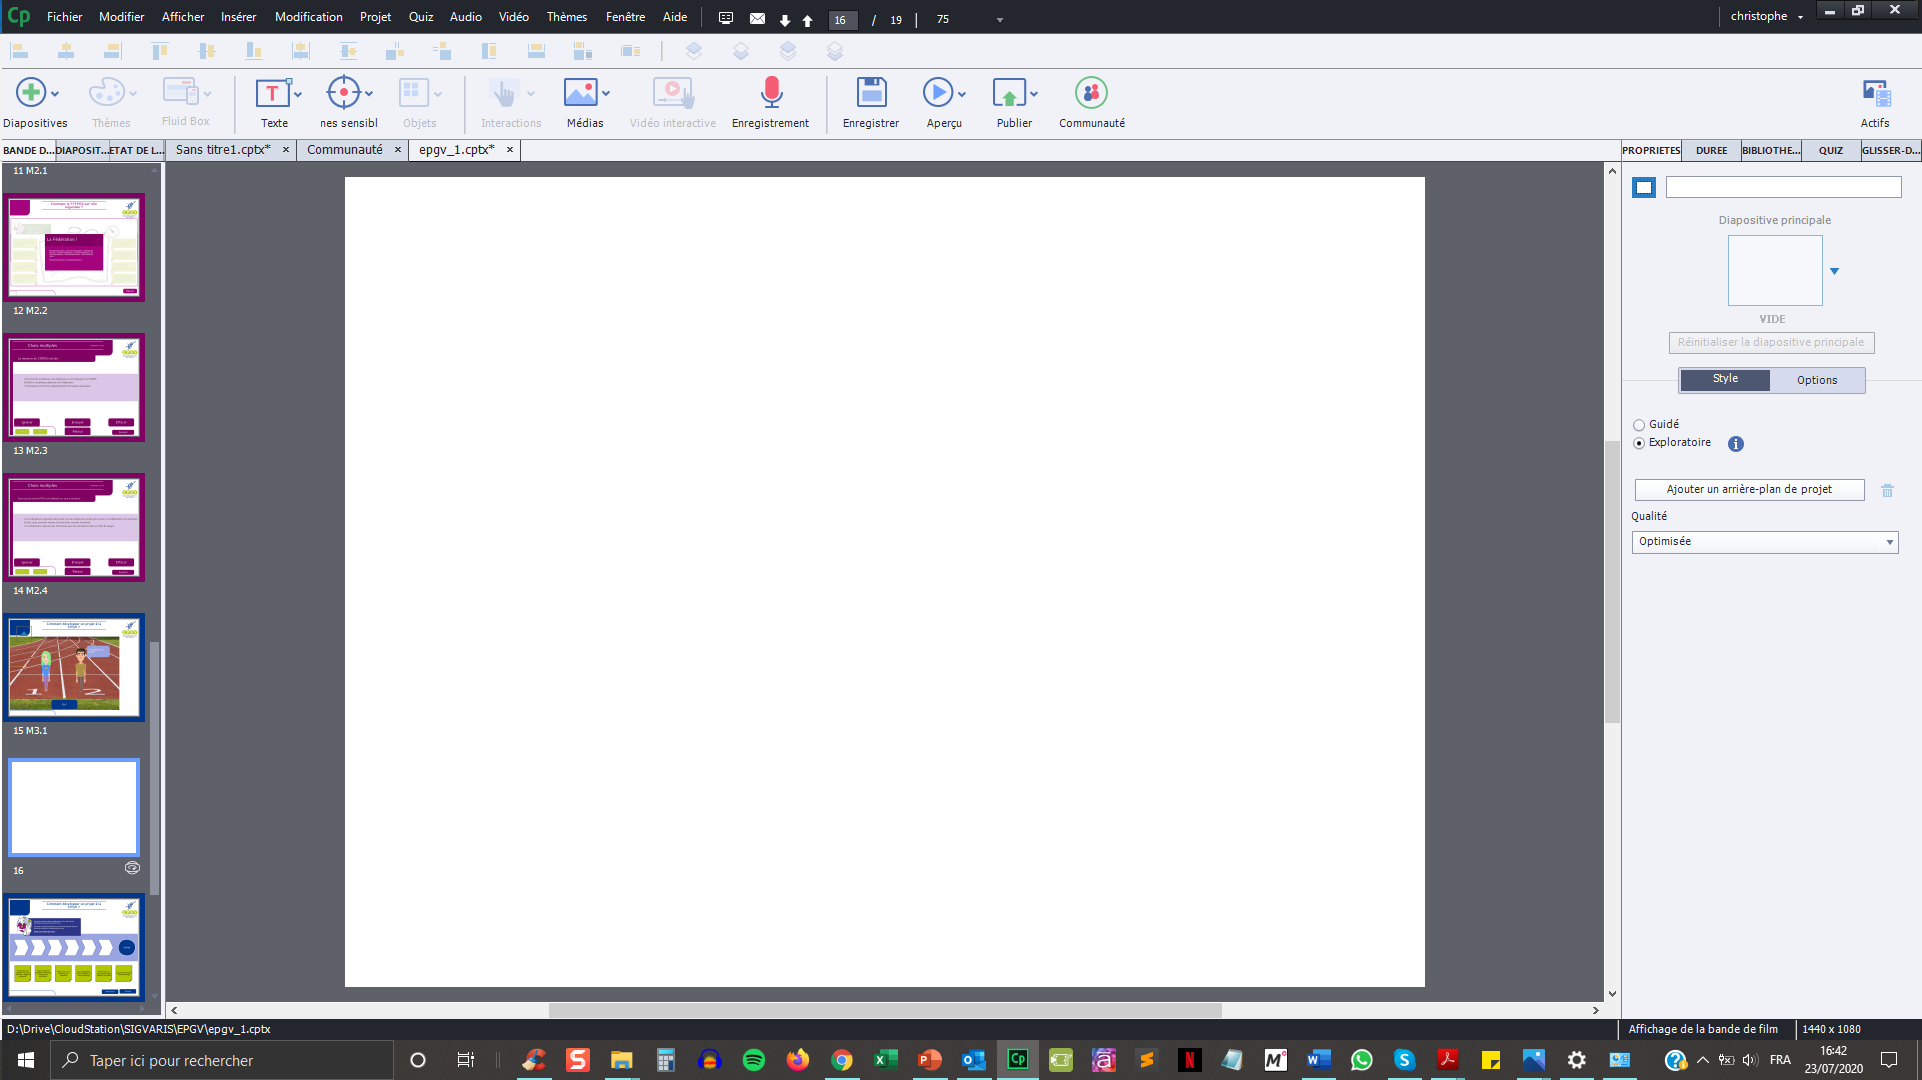This screenshot has width=1922, height=1080.
Task: Select slide 15 M3.1 thumbnail
Action: click(x=74, y=667)
